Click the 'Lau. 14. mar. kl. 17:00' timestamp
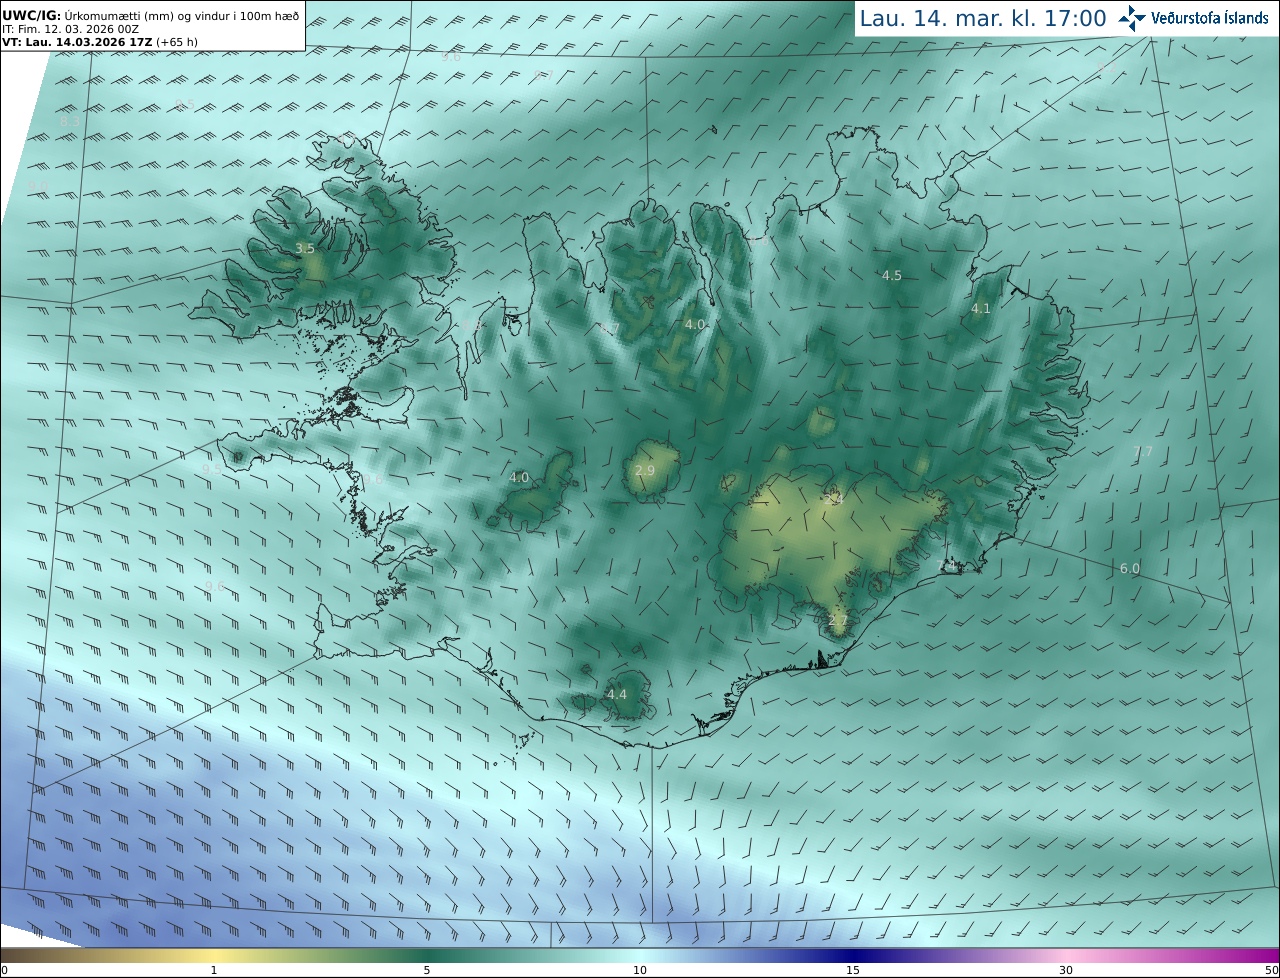 click(x=983, y=18)
